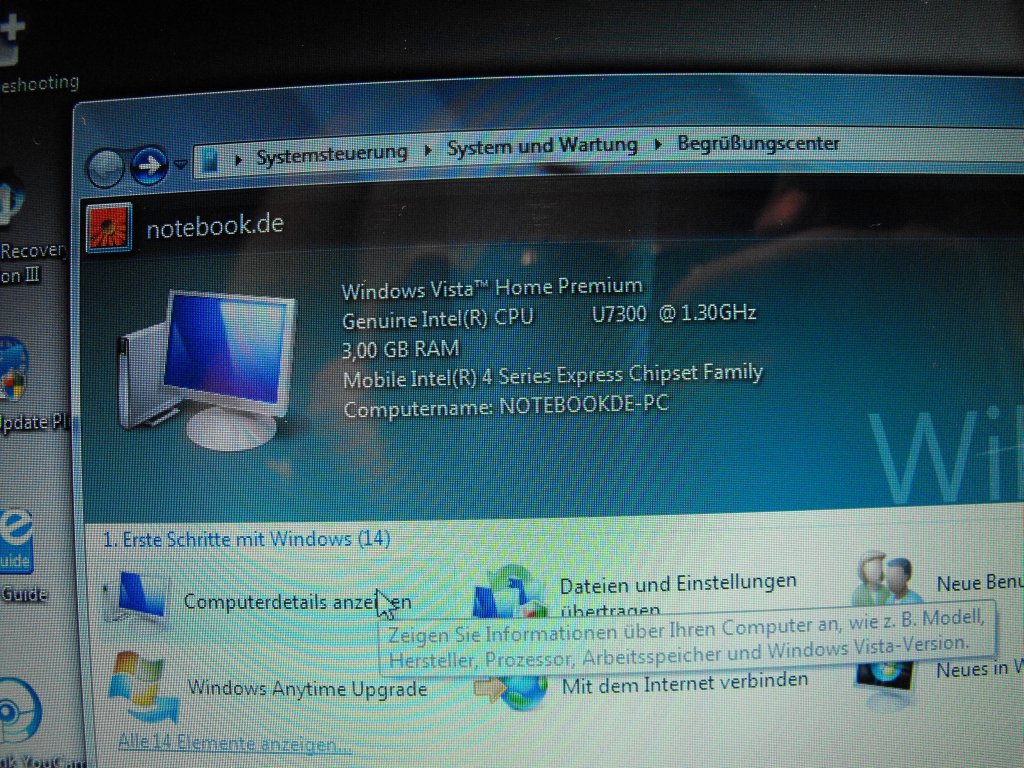Screen dimensions: 1024x768
Task: Click Computername: NOTEBOOKDE-PC text
Action: 505,406
